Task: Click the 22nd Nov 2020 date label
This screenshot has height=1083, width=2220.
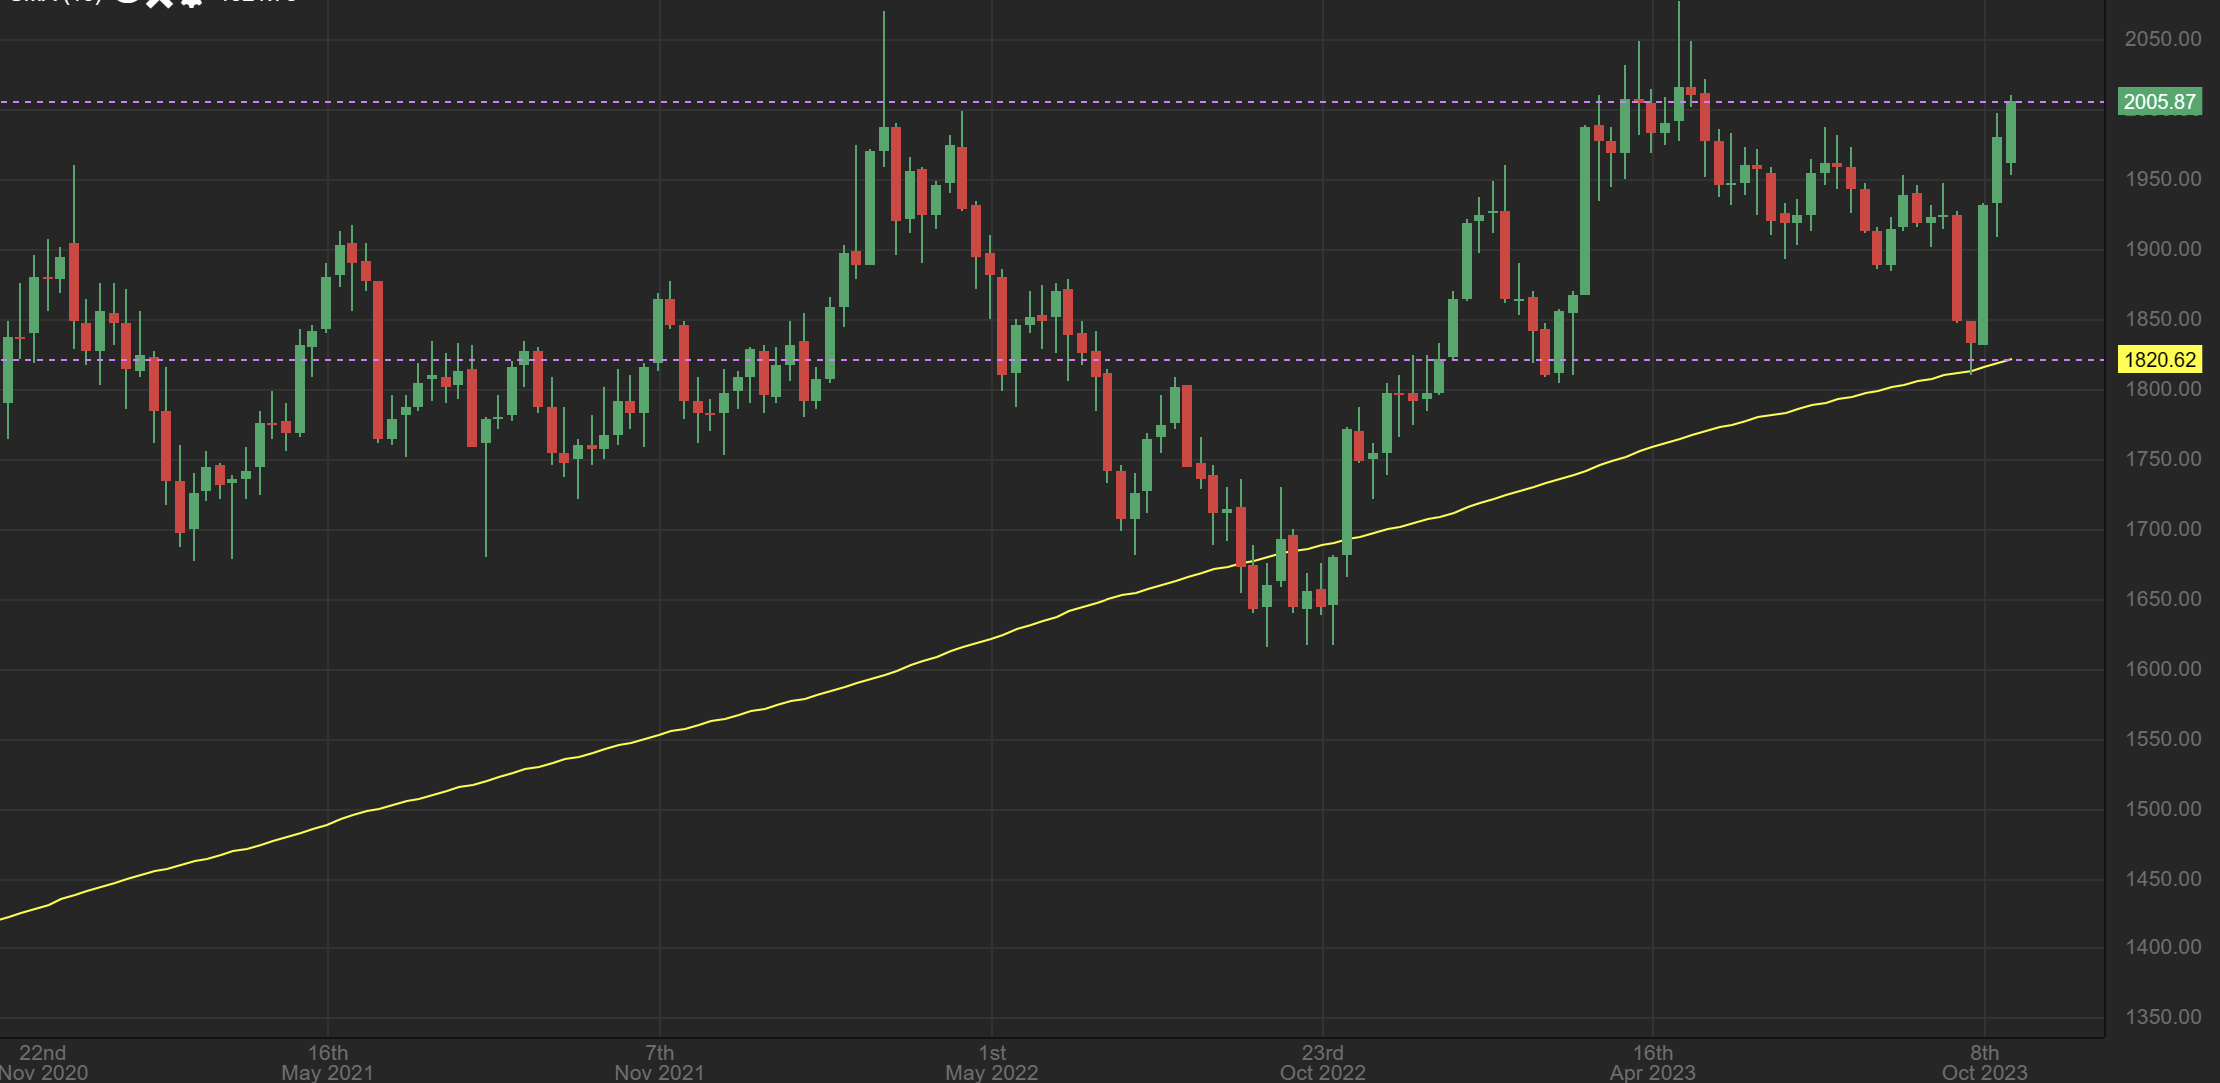Action: pos(43,1062)
